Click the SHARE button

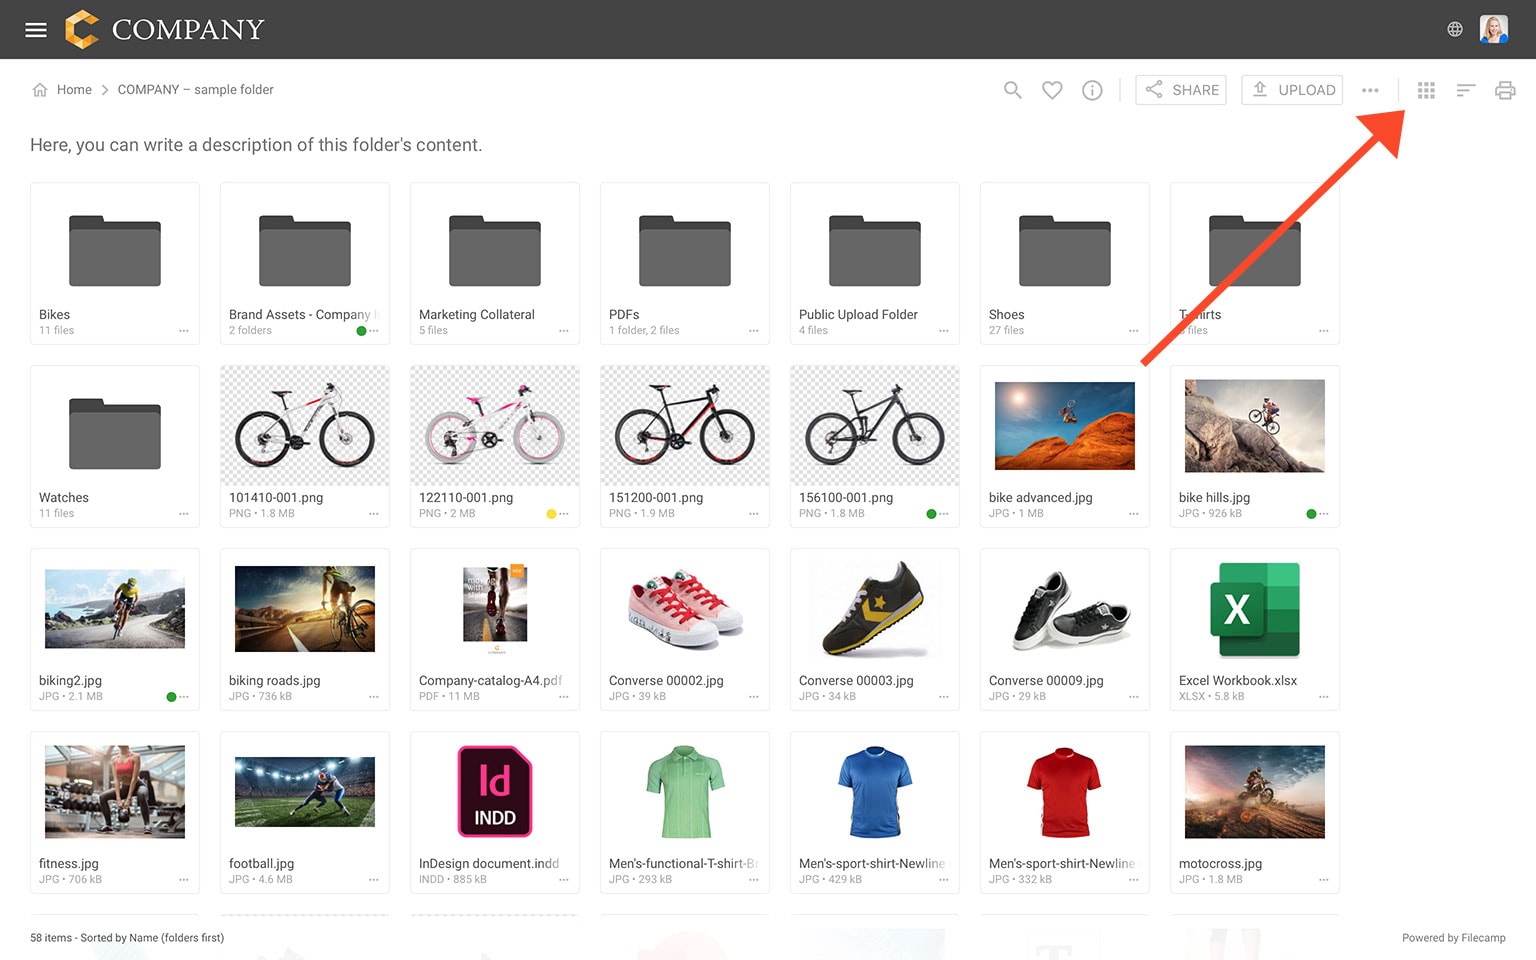point(1181,90)
